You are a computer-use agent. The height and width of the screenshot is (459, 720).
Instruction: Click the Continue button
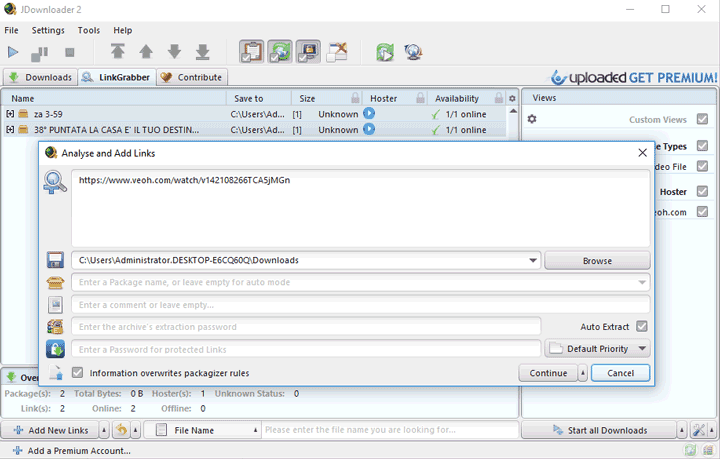pos(548,373)
